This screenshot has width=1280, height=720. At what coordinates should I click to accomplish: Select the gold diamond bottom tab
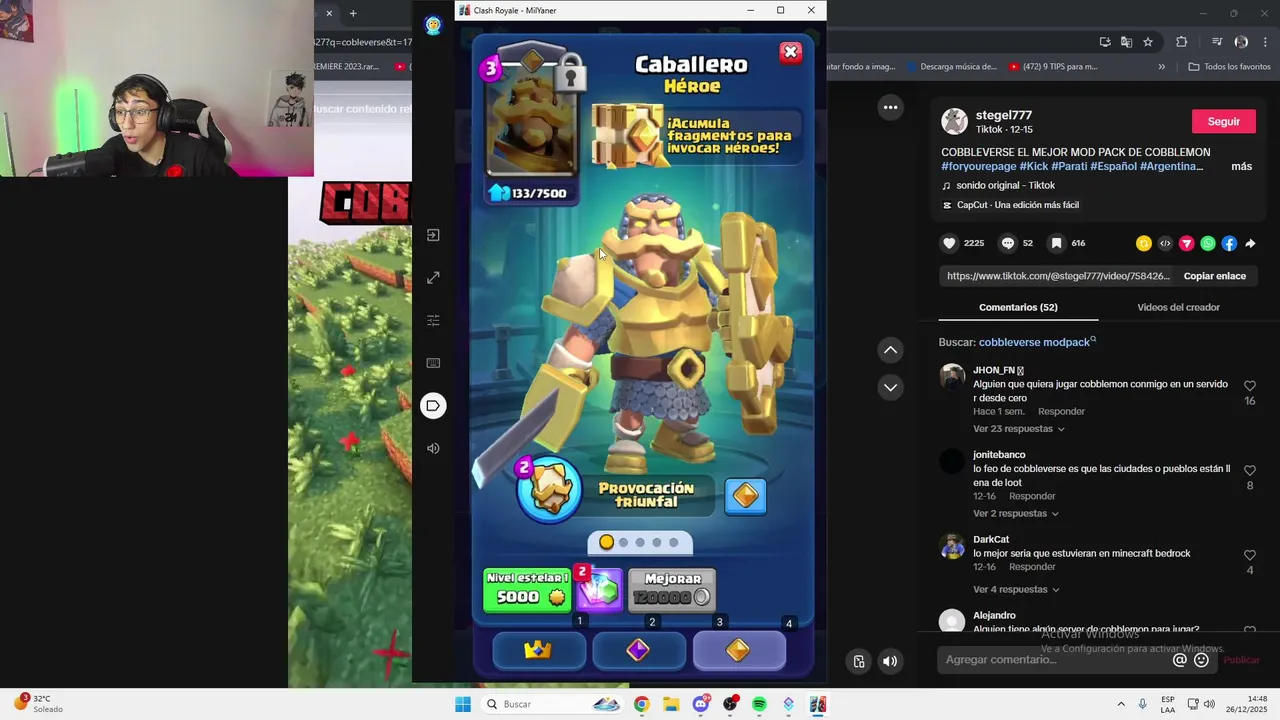pyautogui.click(x=739, y=651)
